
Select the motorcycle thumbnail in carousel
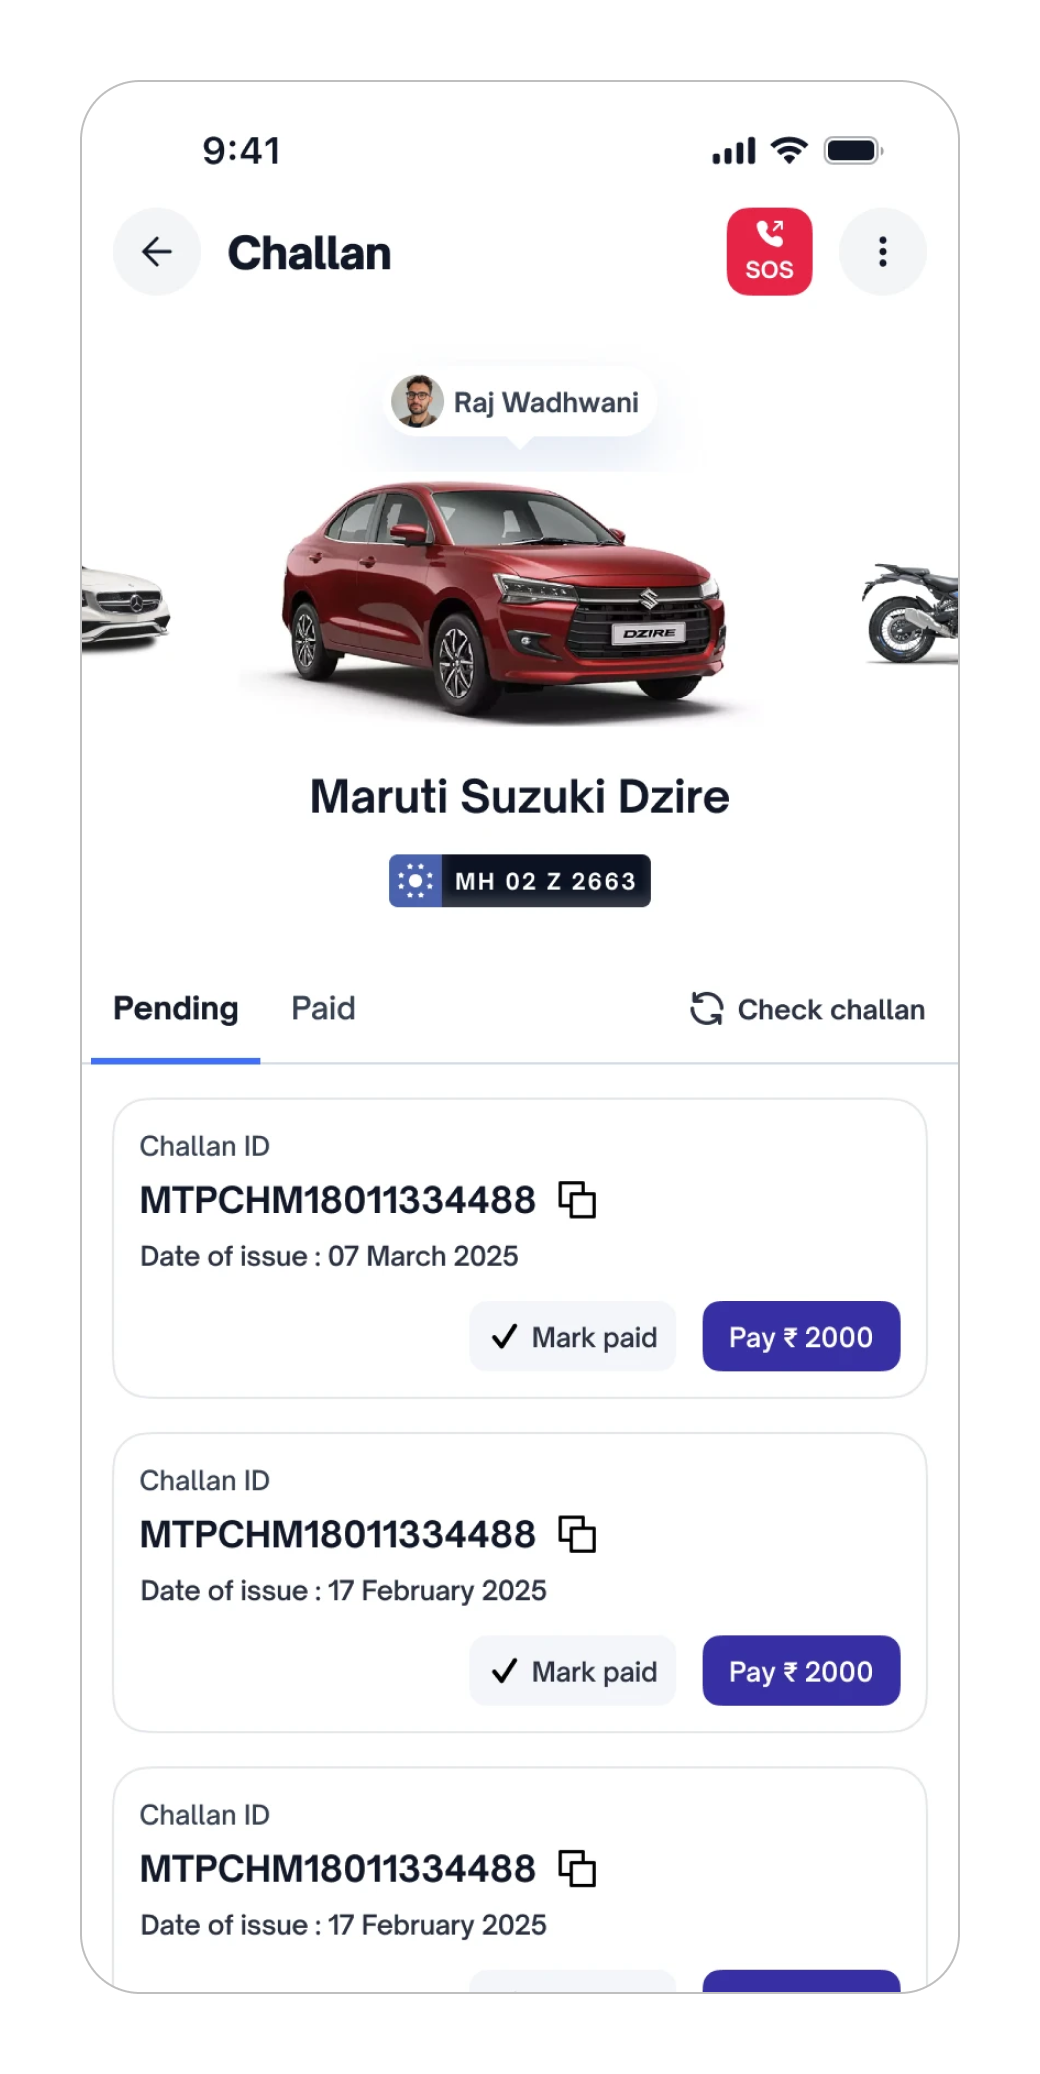910,612
